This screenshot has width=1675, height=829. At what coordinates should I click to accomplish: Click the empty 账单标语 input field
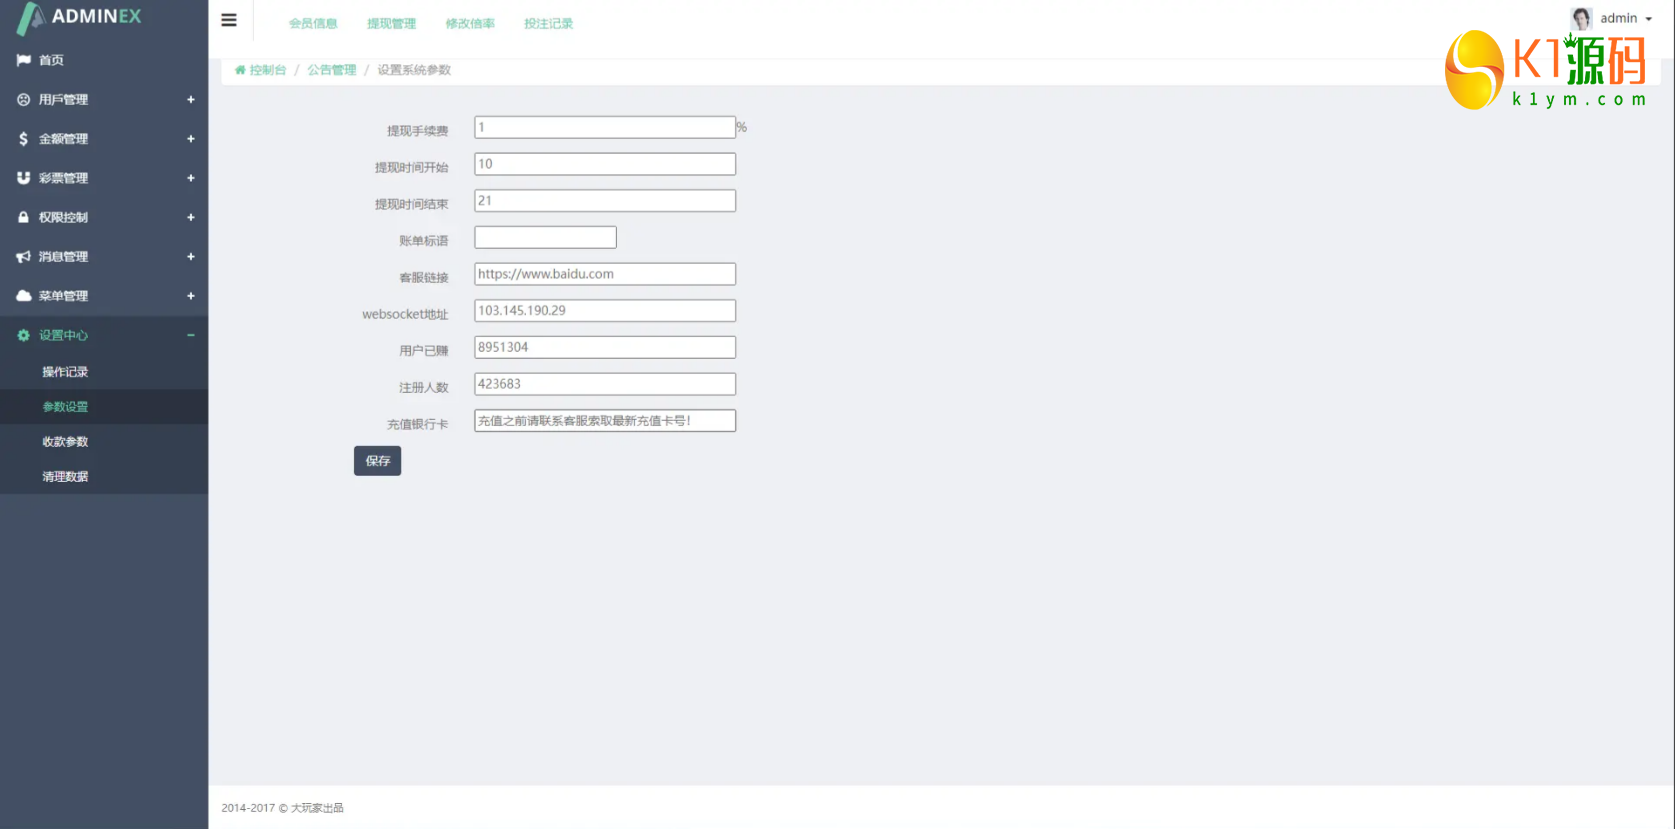tap(545, 237)
